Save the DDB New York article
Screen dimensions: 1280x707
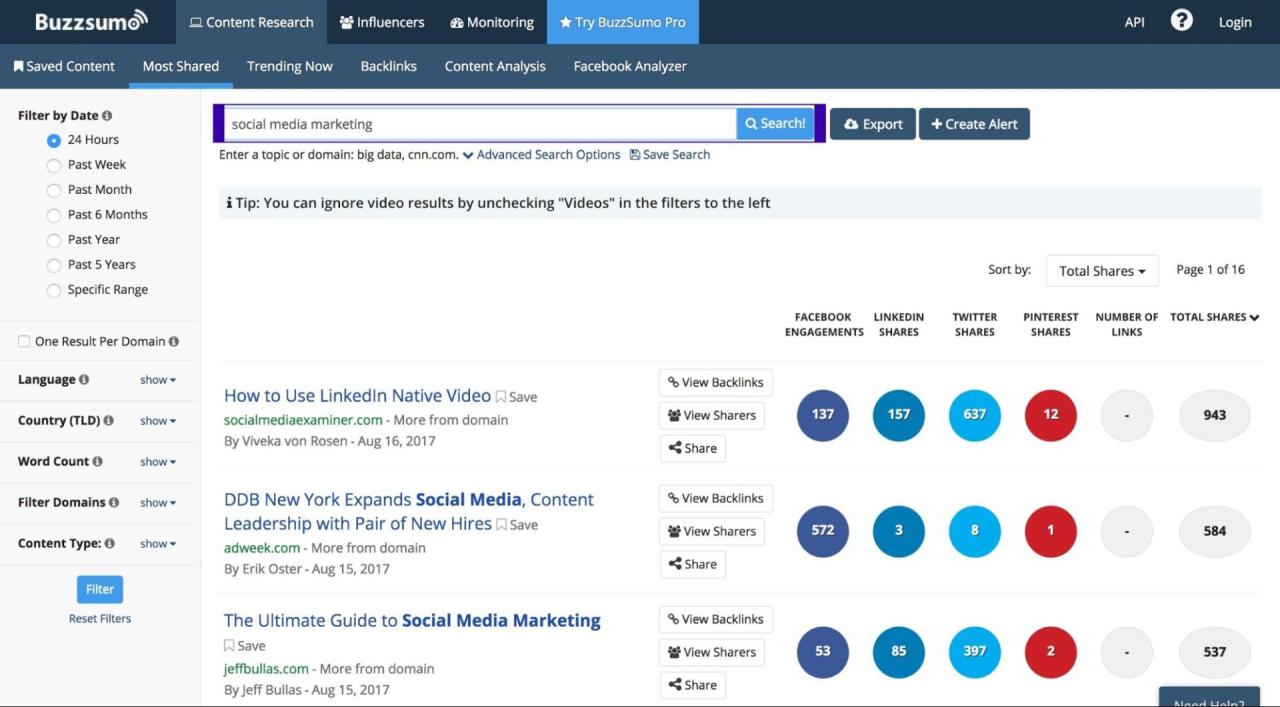click(x=517, y=525)
